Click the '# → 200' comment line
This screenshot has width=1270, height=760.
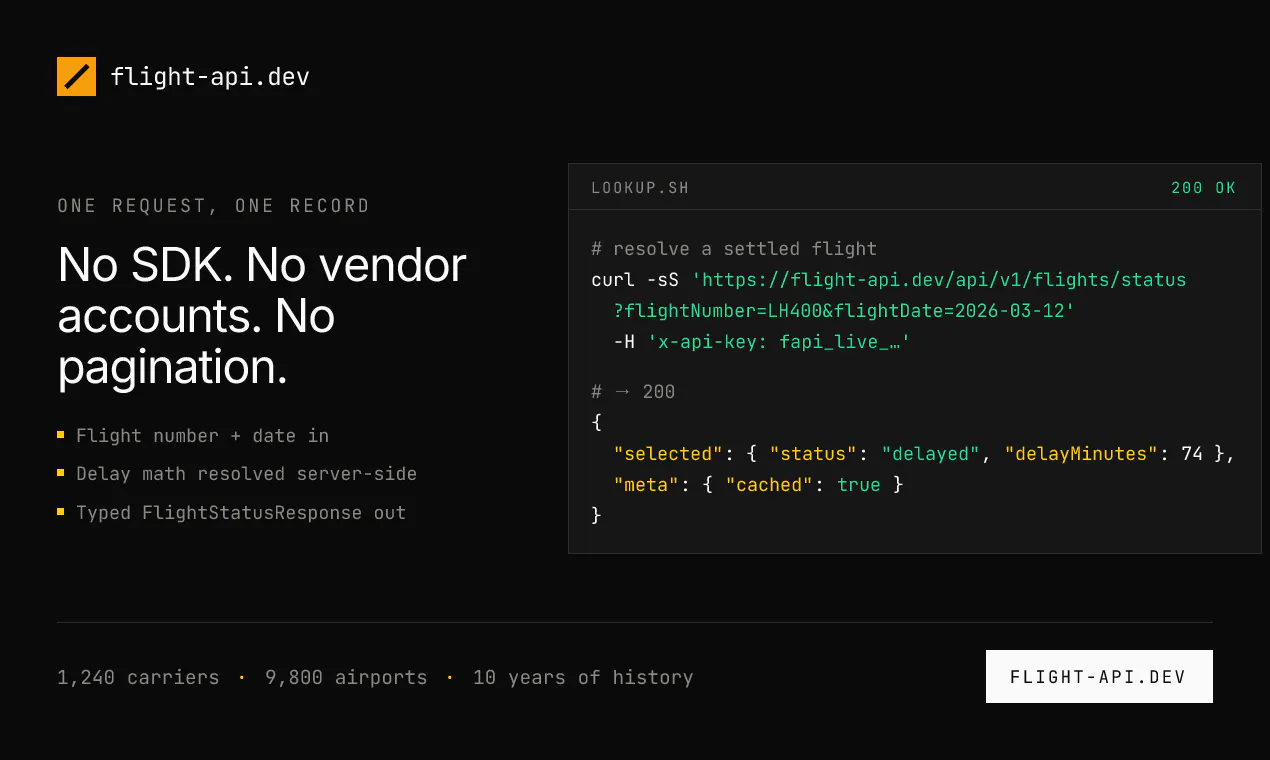point(633,392)
